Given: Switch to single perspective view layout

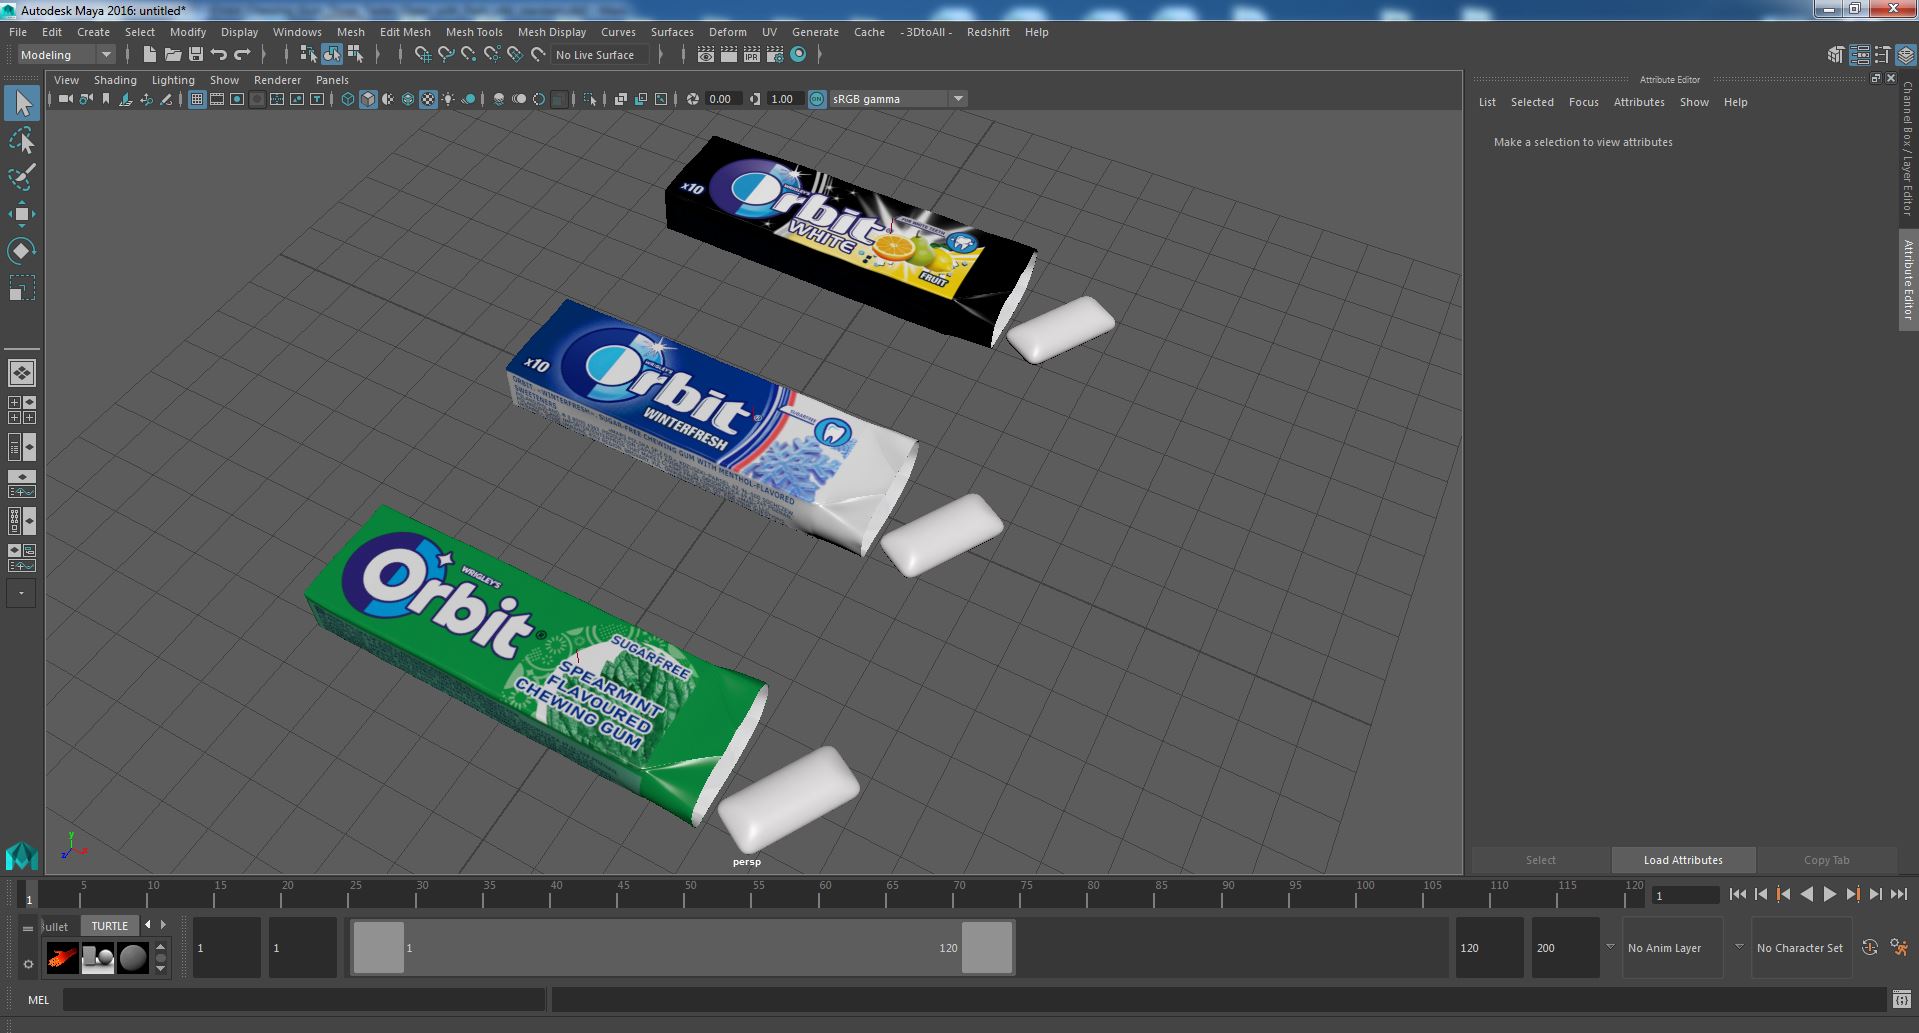Looking at the screenshot, I should [21, 373].
